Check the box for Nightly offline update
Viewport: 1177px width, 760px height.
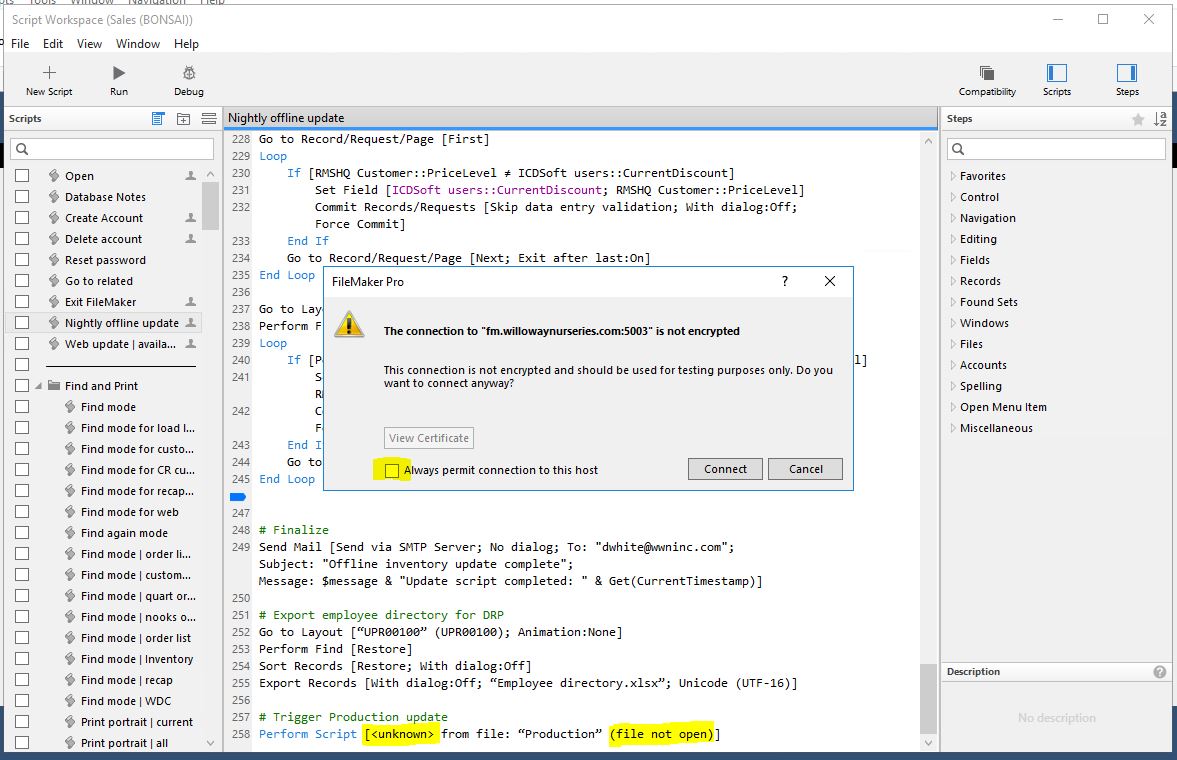click(22, 323)
